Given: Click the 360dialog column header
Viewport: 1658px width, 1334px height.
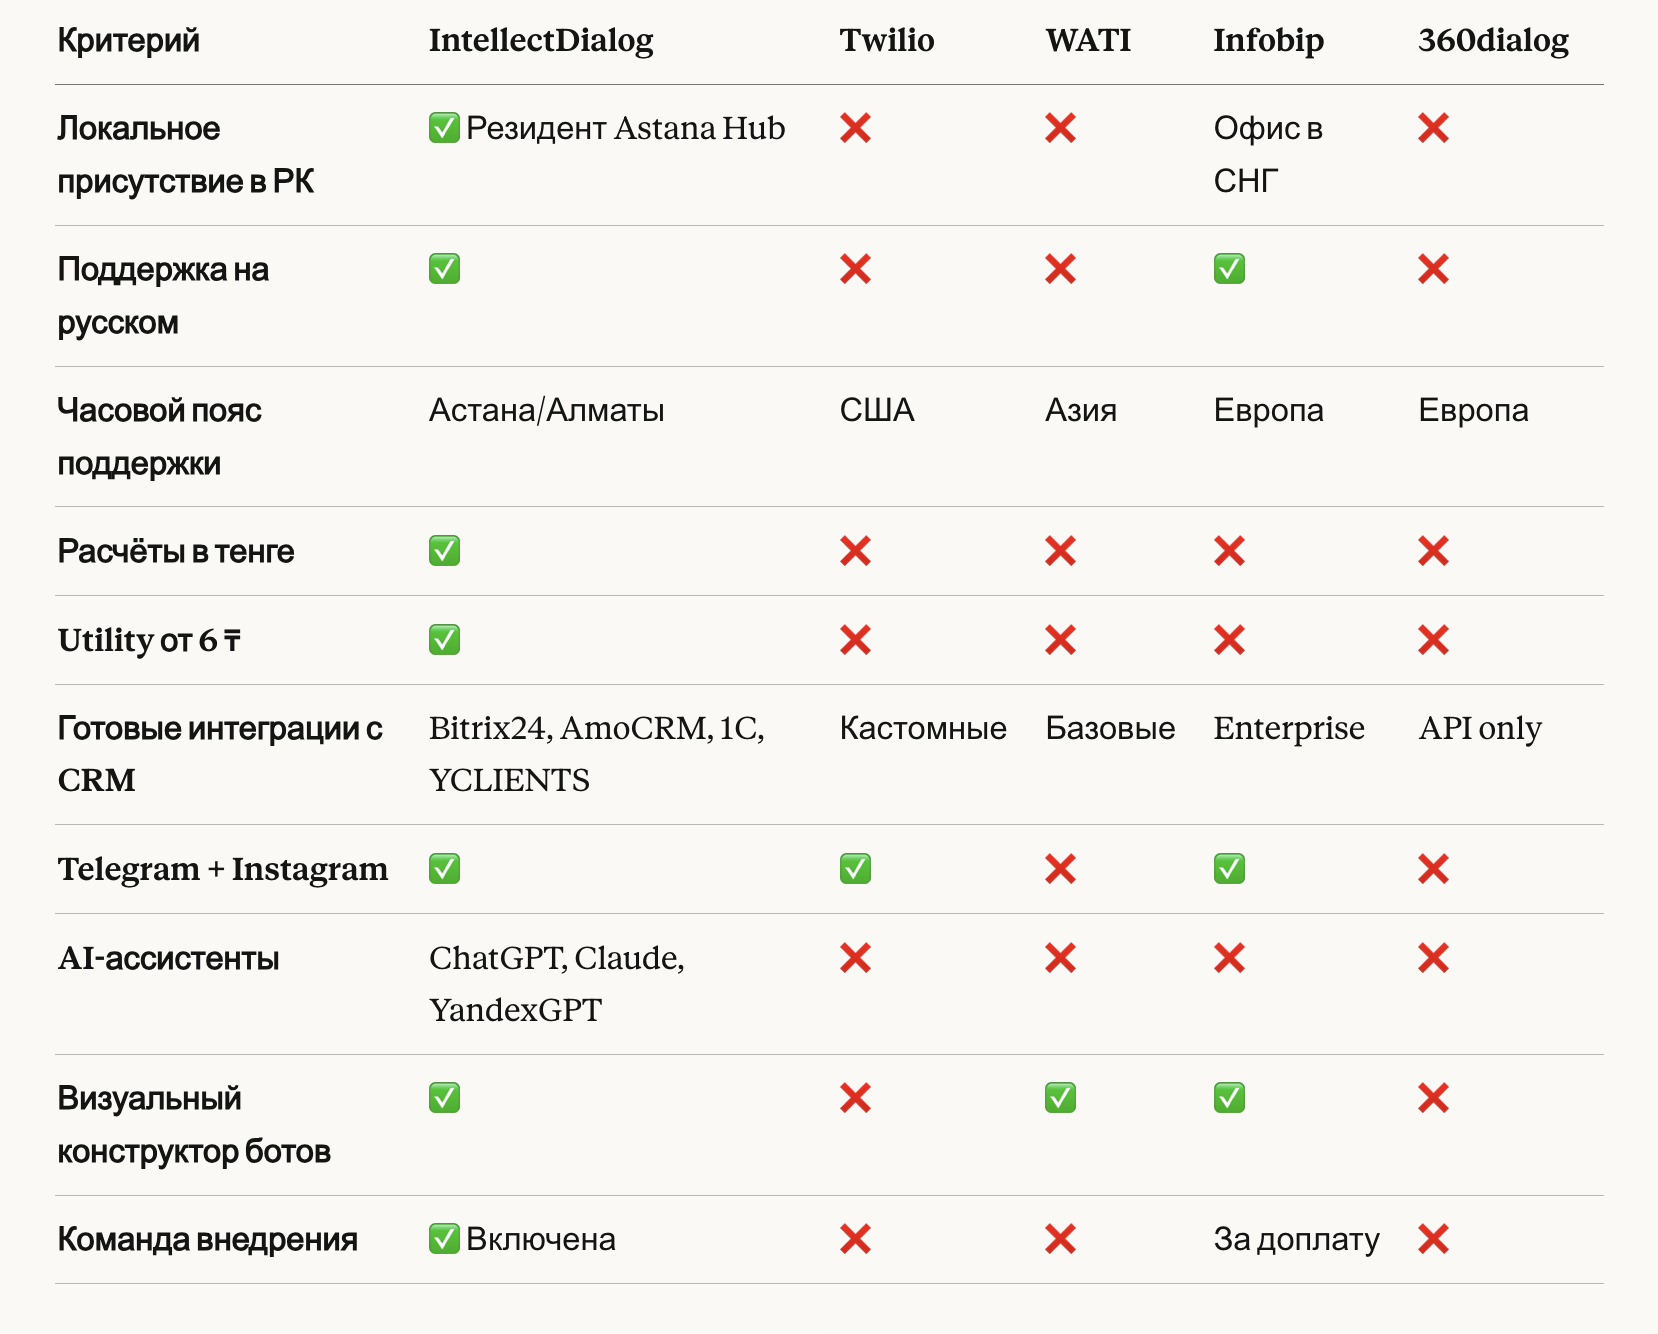Looking at the screenshot, I should point(1493,40).
